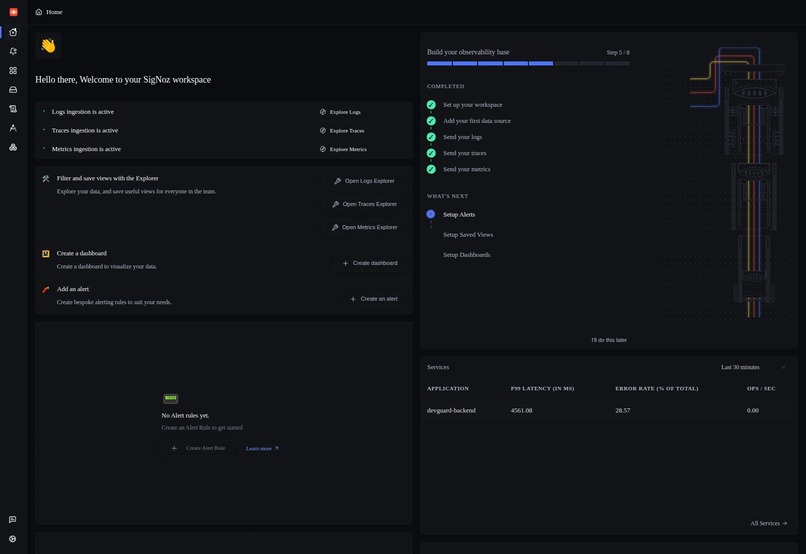Open Alerts via the sidebar bell icon
The height and width of the screenshot is (554, 806).
click(x=13, y=51)
